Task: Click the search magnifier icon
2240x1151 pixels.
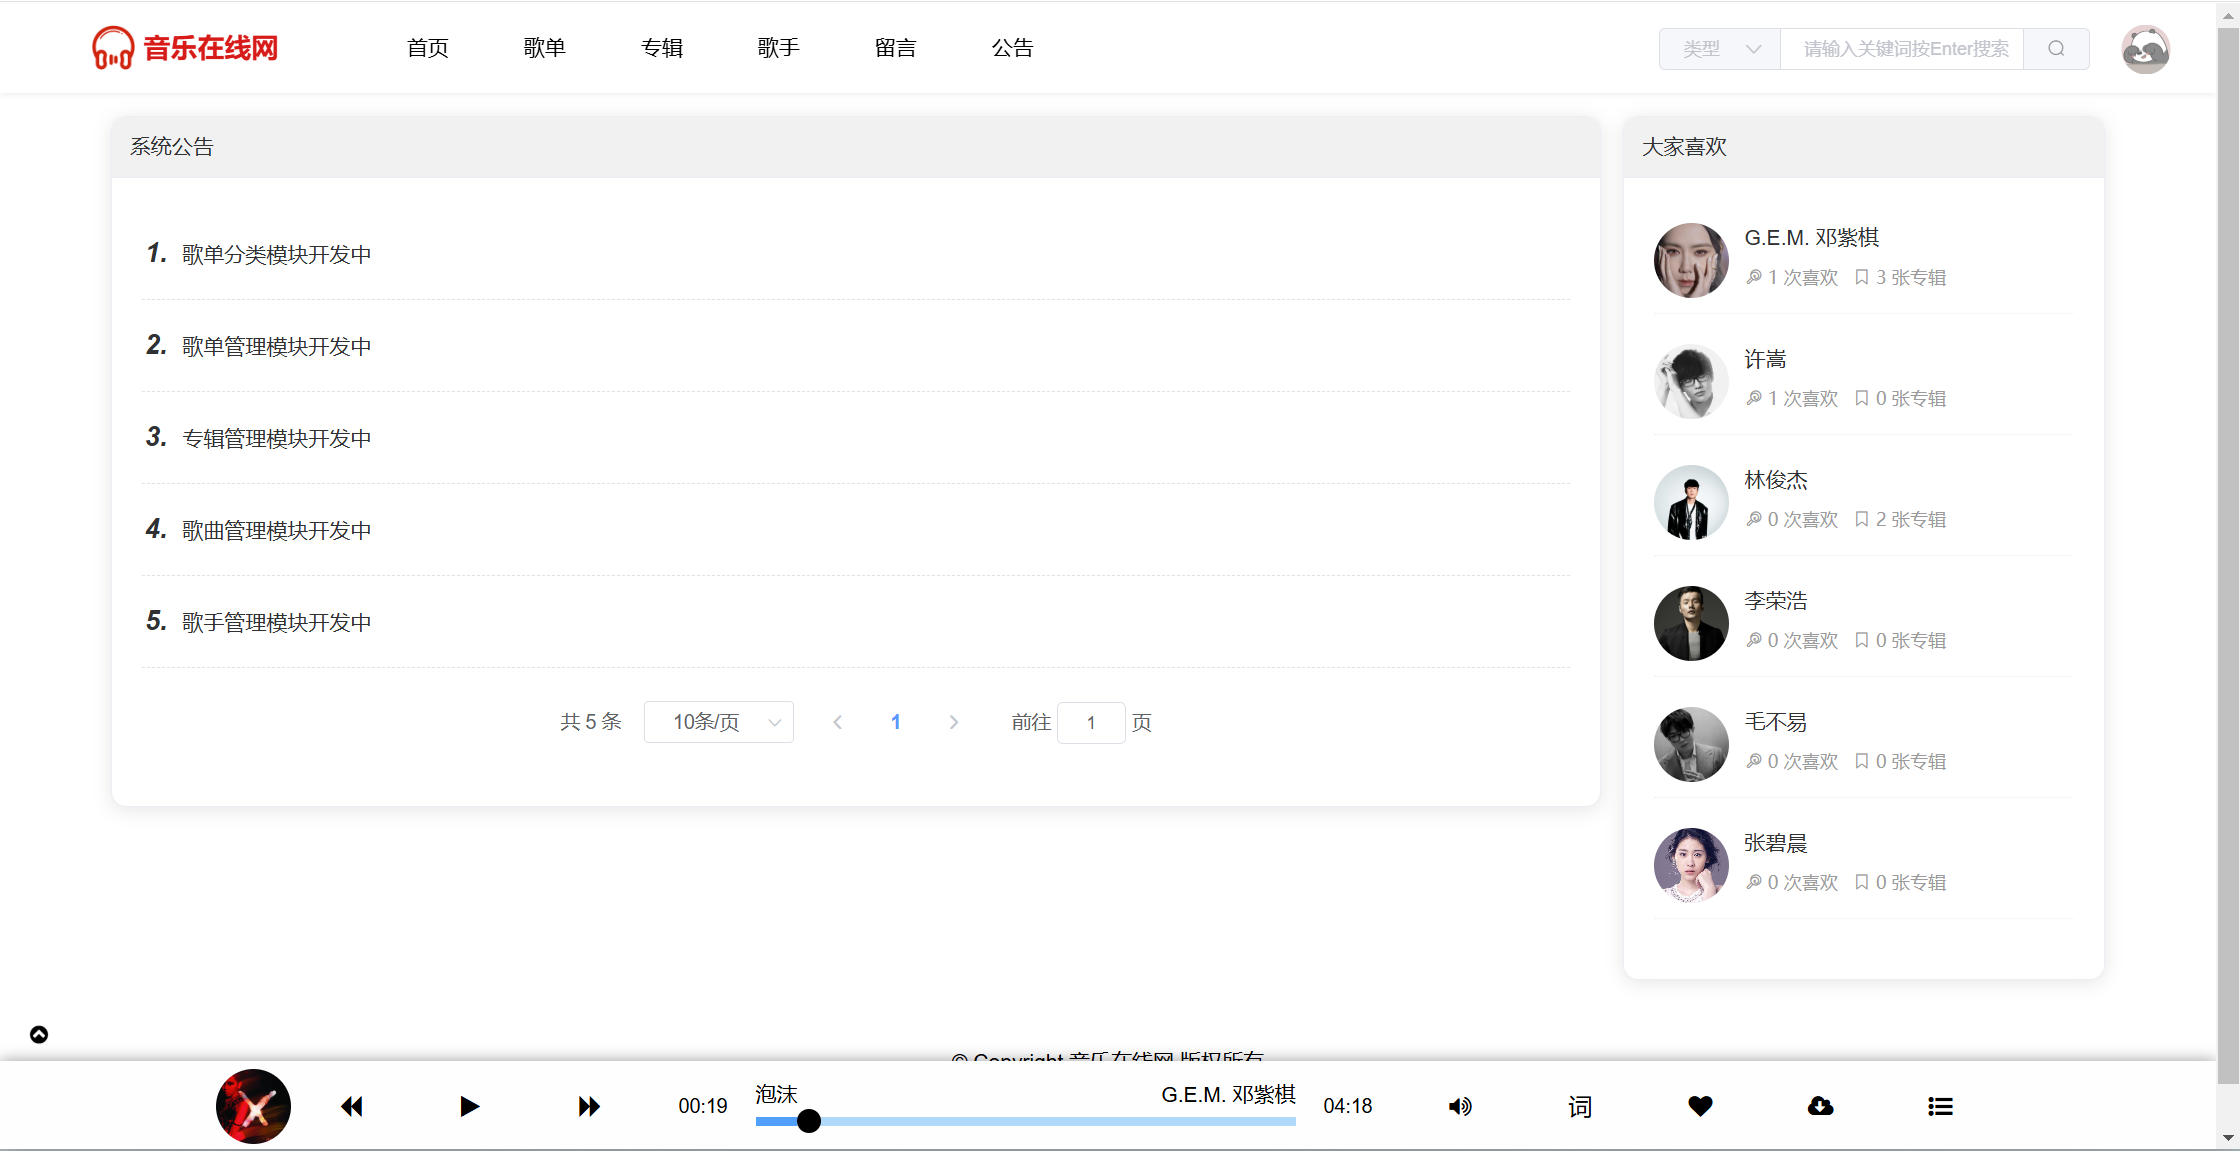Action: (2056, 49)
